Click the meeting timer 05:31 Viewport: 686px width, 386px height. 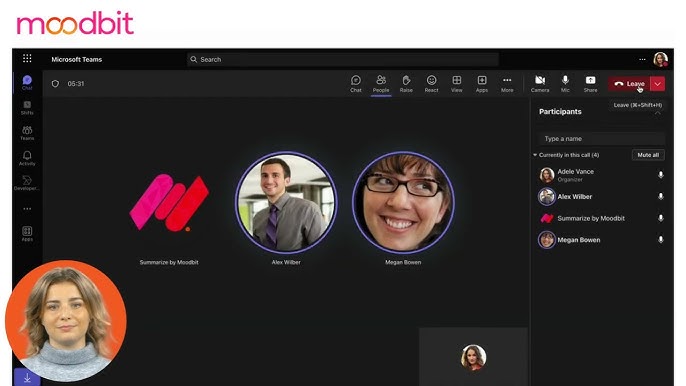tap(76, 84)
